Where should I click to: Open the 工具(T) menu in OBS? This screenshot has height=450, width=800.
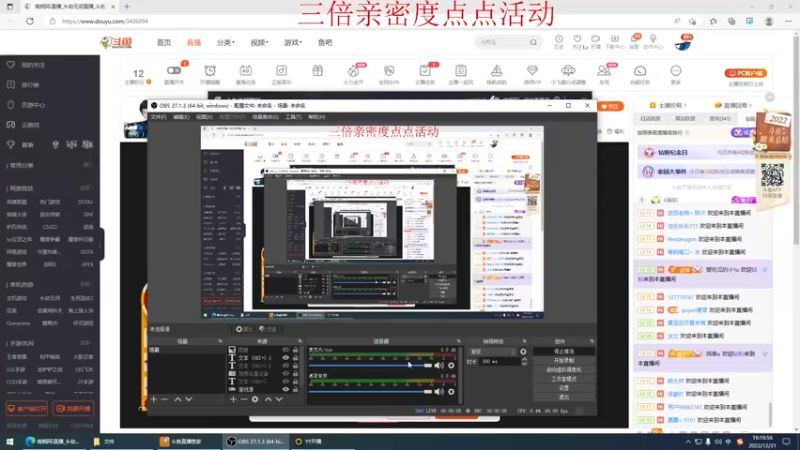[293, 117]
